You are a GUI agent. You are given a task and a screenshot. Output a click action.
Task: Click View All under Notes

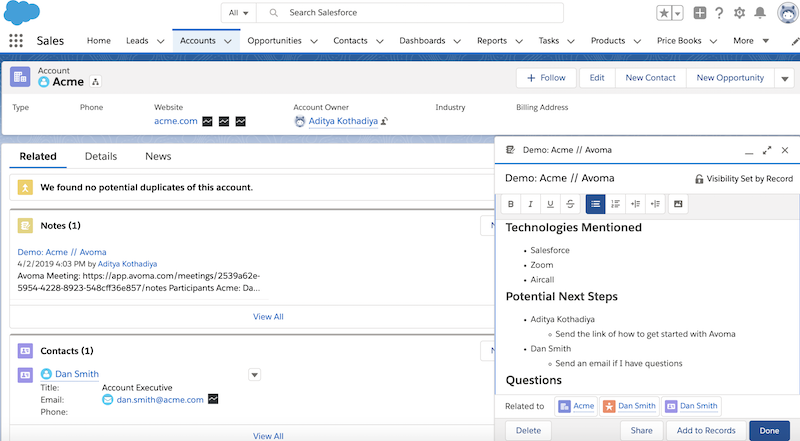click(x=268, y=316)
